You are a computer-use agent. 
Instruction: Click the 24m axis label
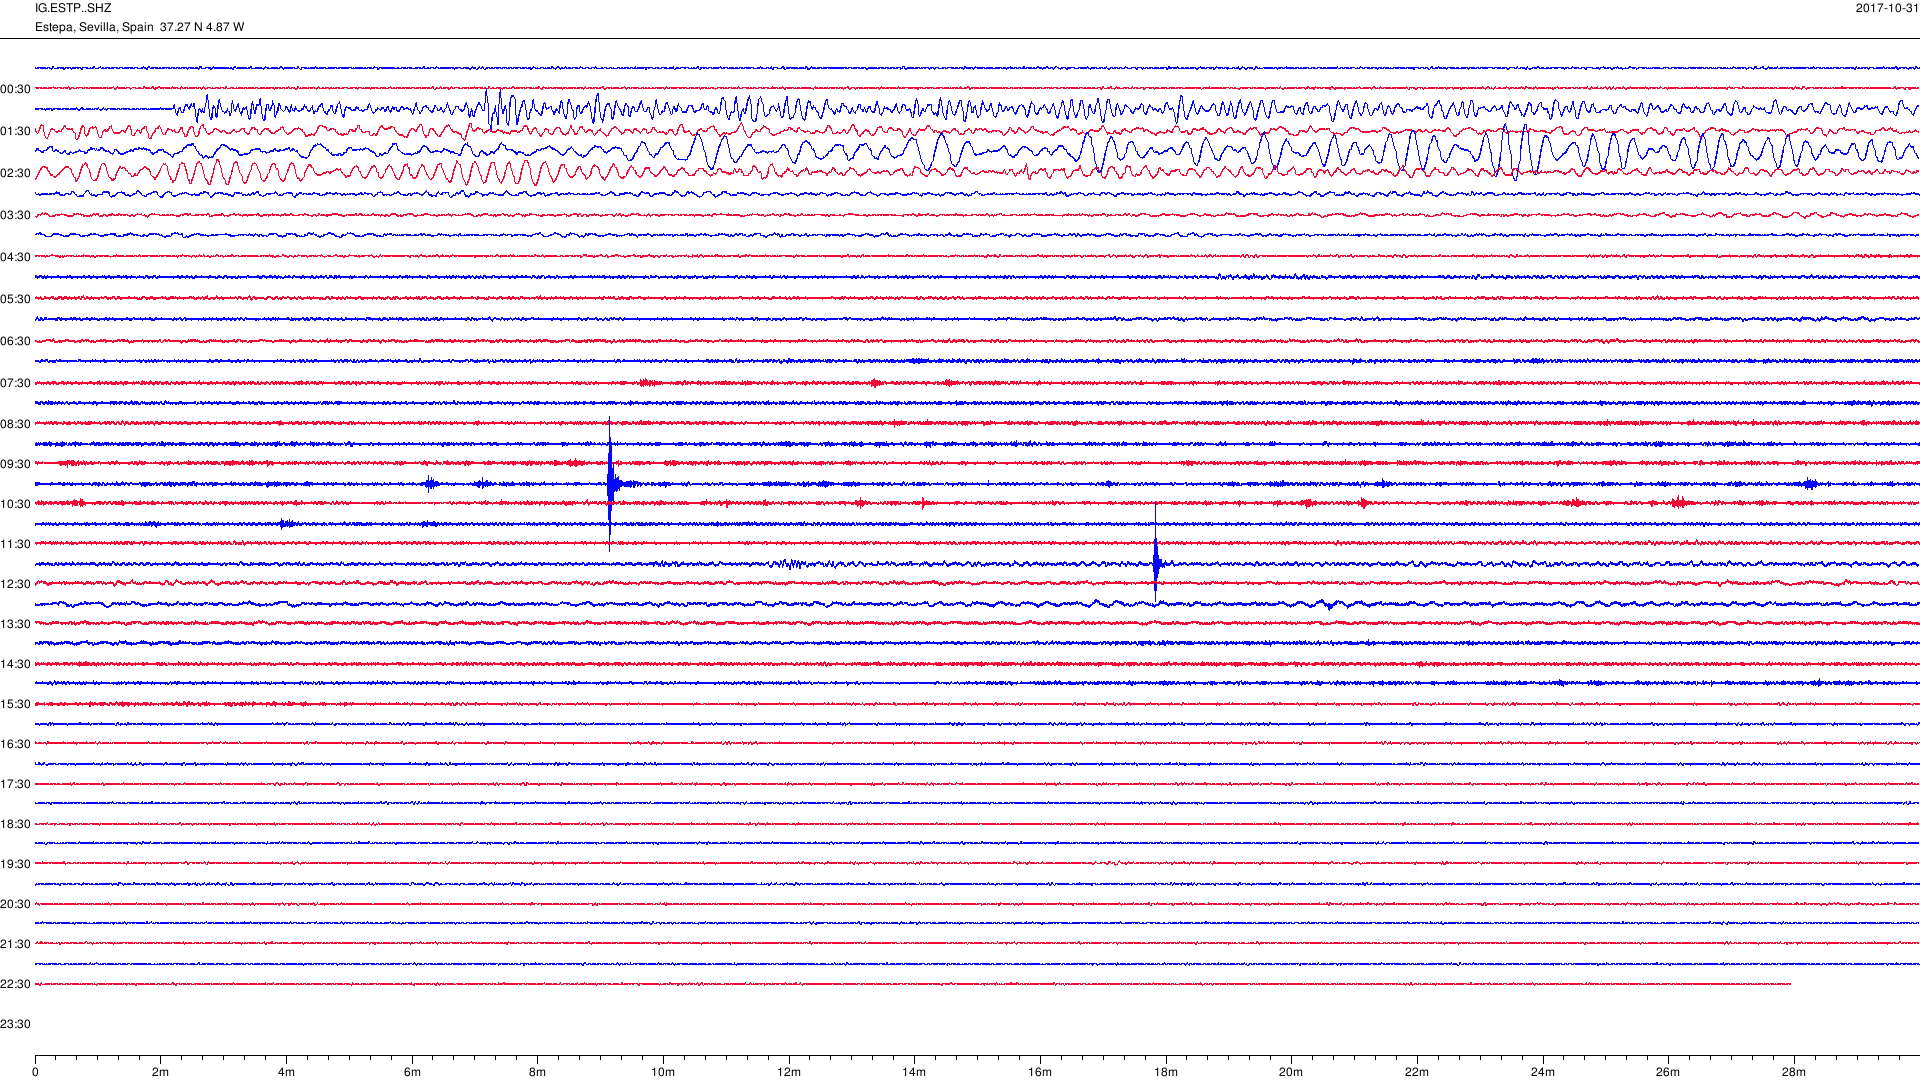pyautogui.click(x=1543, y=1072)
